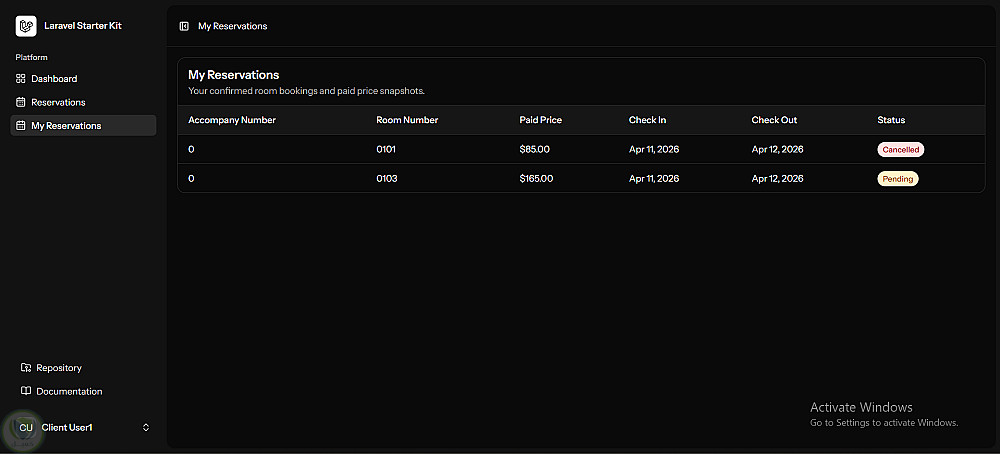The width and height of the screenshot is (1000, 454).
Task: Select My Reservations in the sidebar
Action: 66,126
